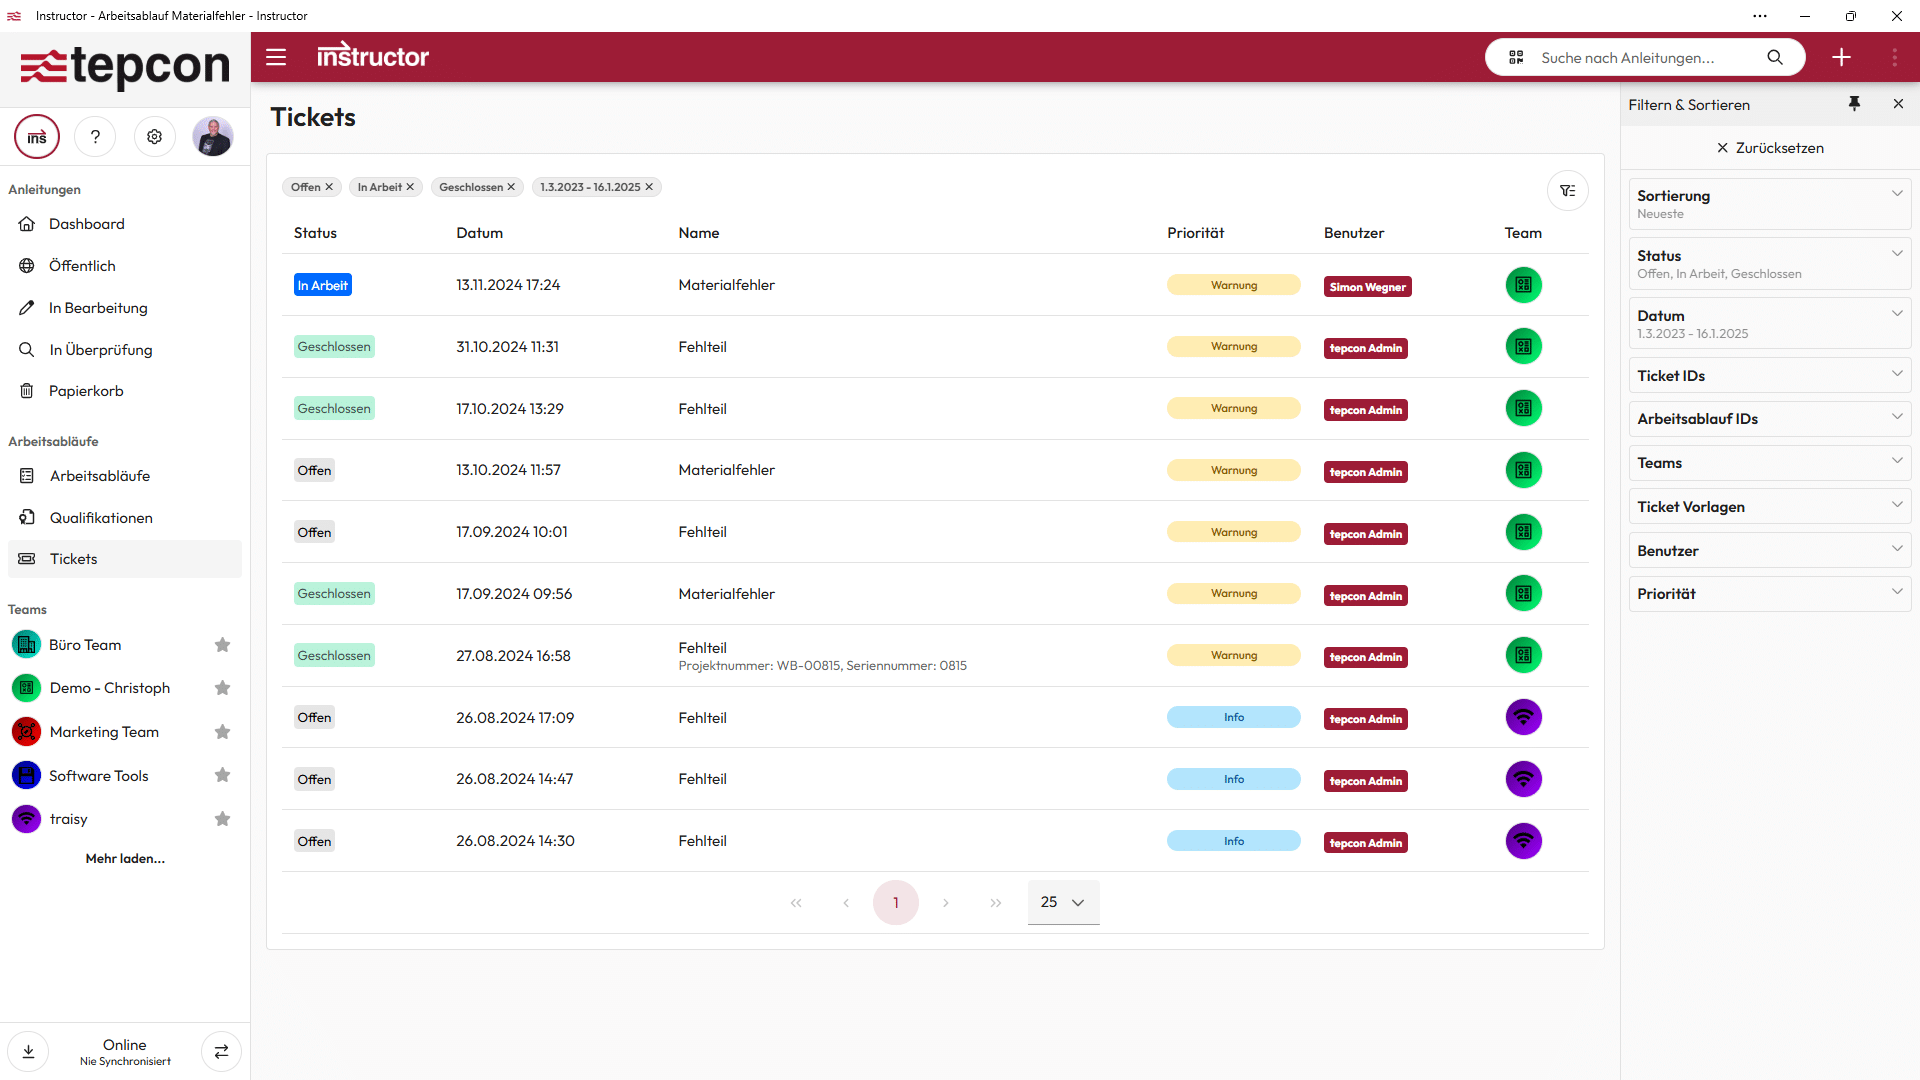Toggle favorite star for Büro Team
1920x1080 pixels.
pos(222,645)
